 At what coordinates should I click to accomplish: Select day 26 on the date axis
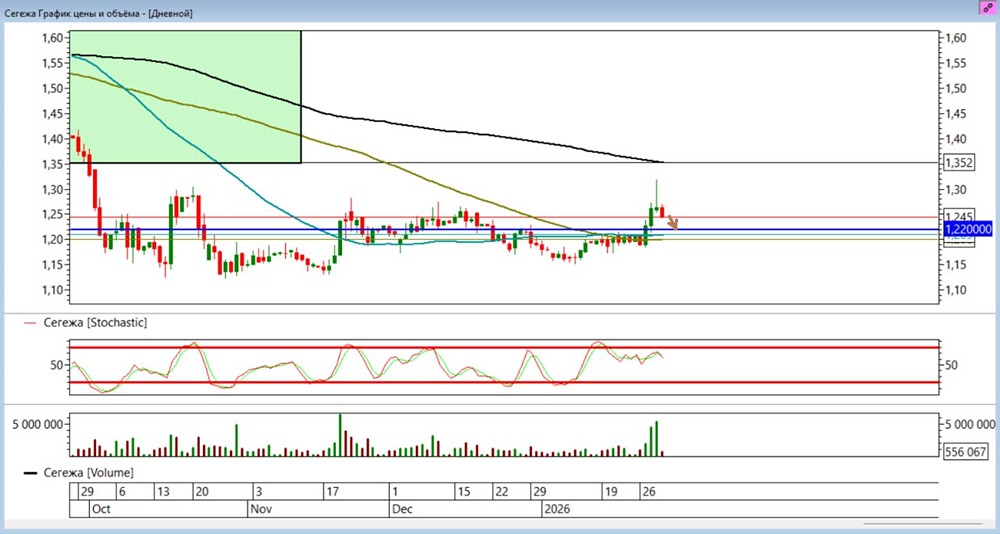click(x=648, y=492)
